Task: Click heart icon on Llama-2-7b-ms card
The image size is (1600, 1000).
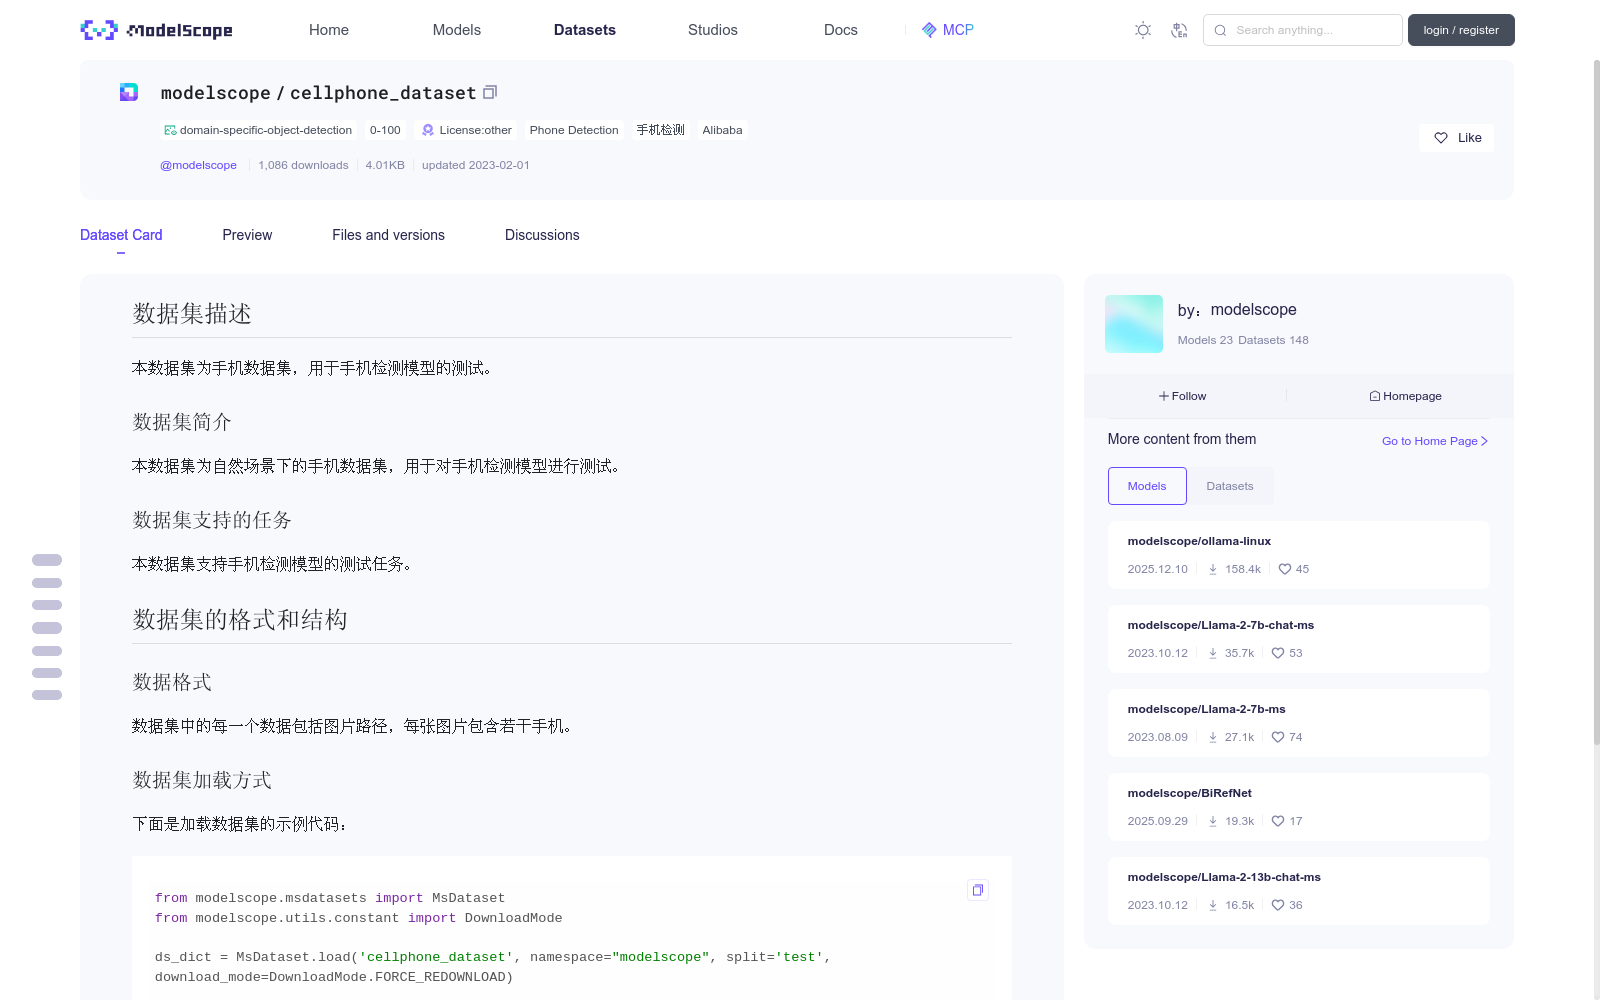Action: 1278,737
